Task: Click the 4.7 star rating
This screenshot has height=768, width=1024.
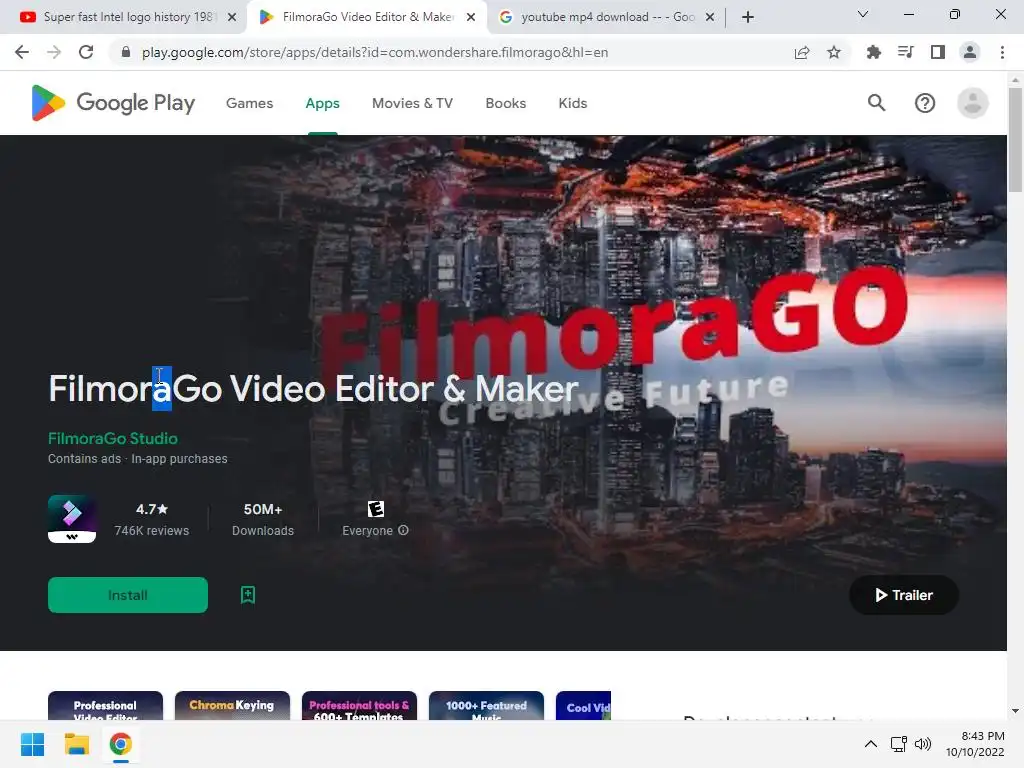Action: tap(152, 509)
